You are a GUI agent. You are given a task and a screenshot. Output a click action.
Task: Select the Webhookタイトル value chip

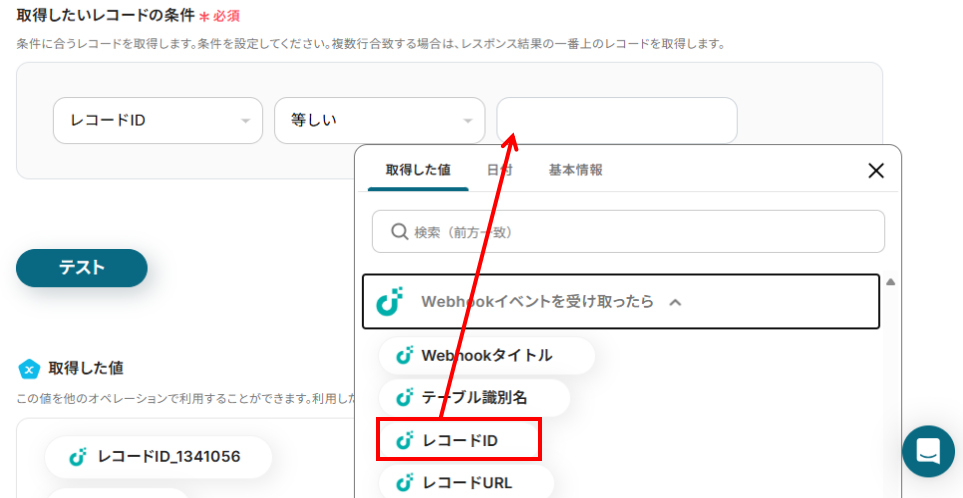(x=486, y=355)
